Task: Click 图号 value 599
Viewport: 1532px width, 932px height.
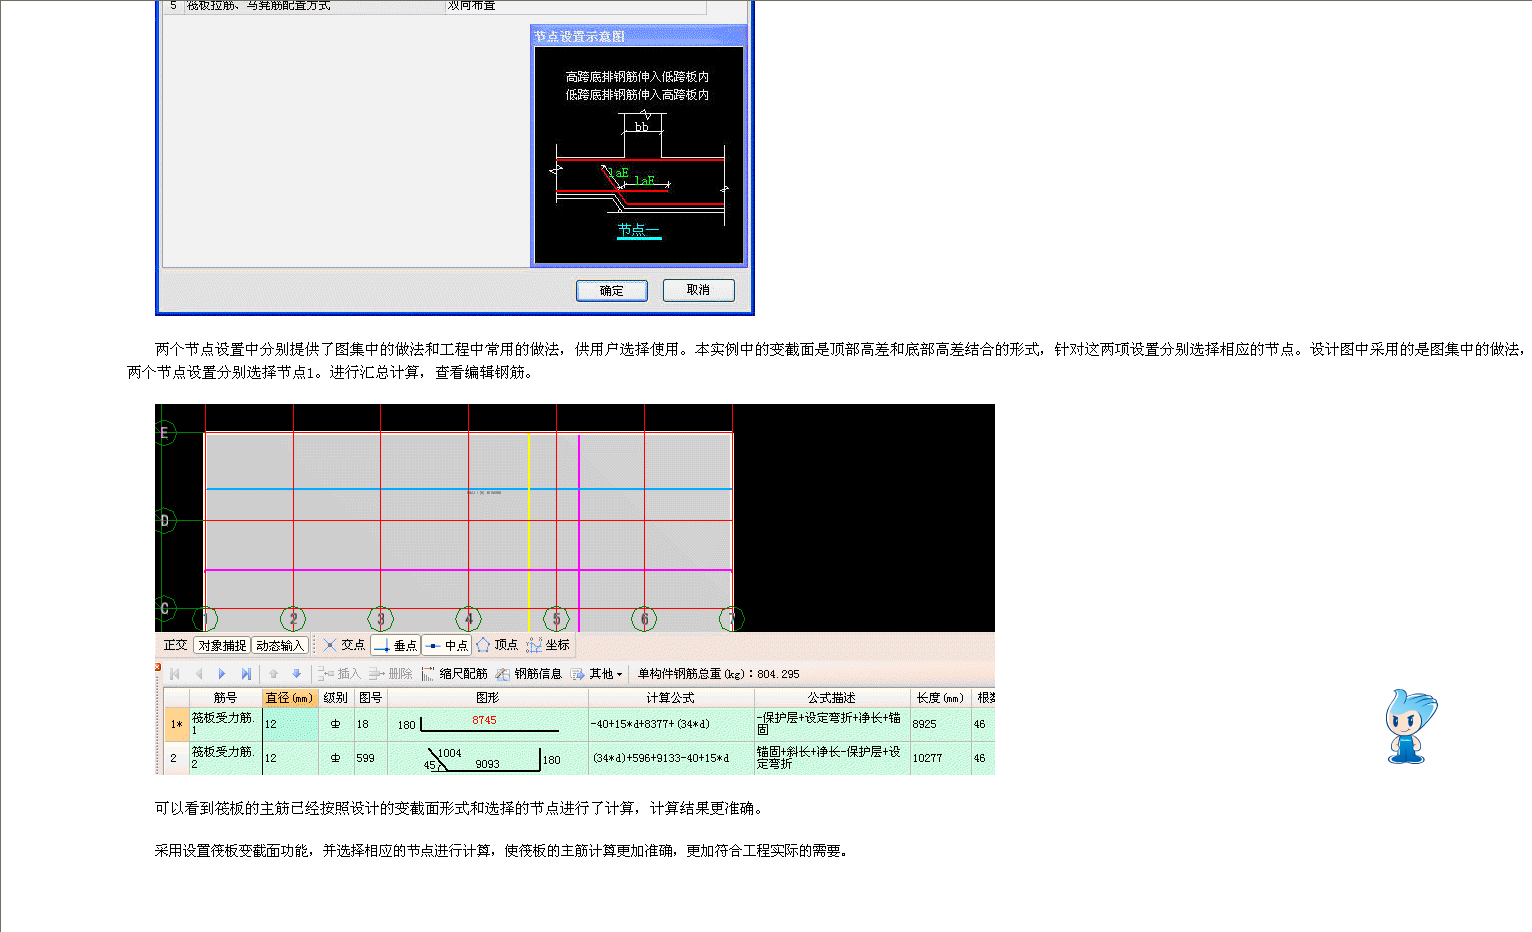Action: click(366, 758)
